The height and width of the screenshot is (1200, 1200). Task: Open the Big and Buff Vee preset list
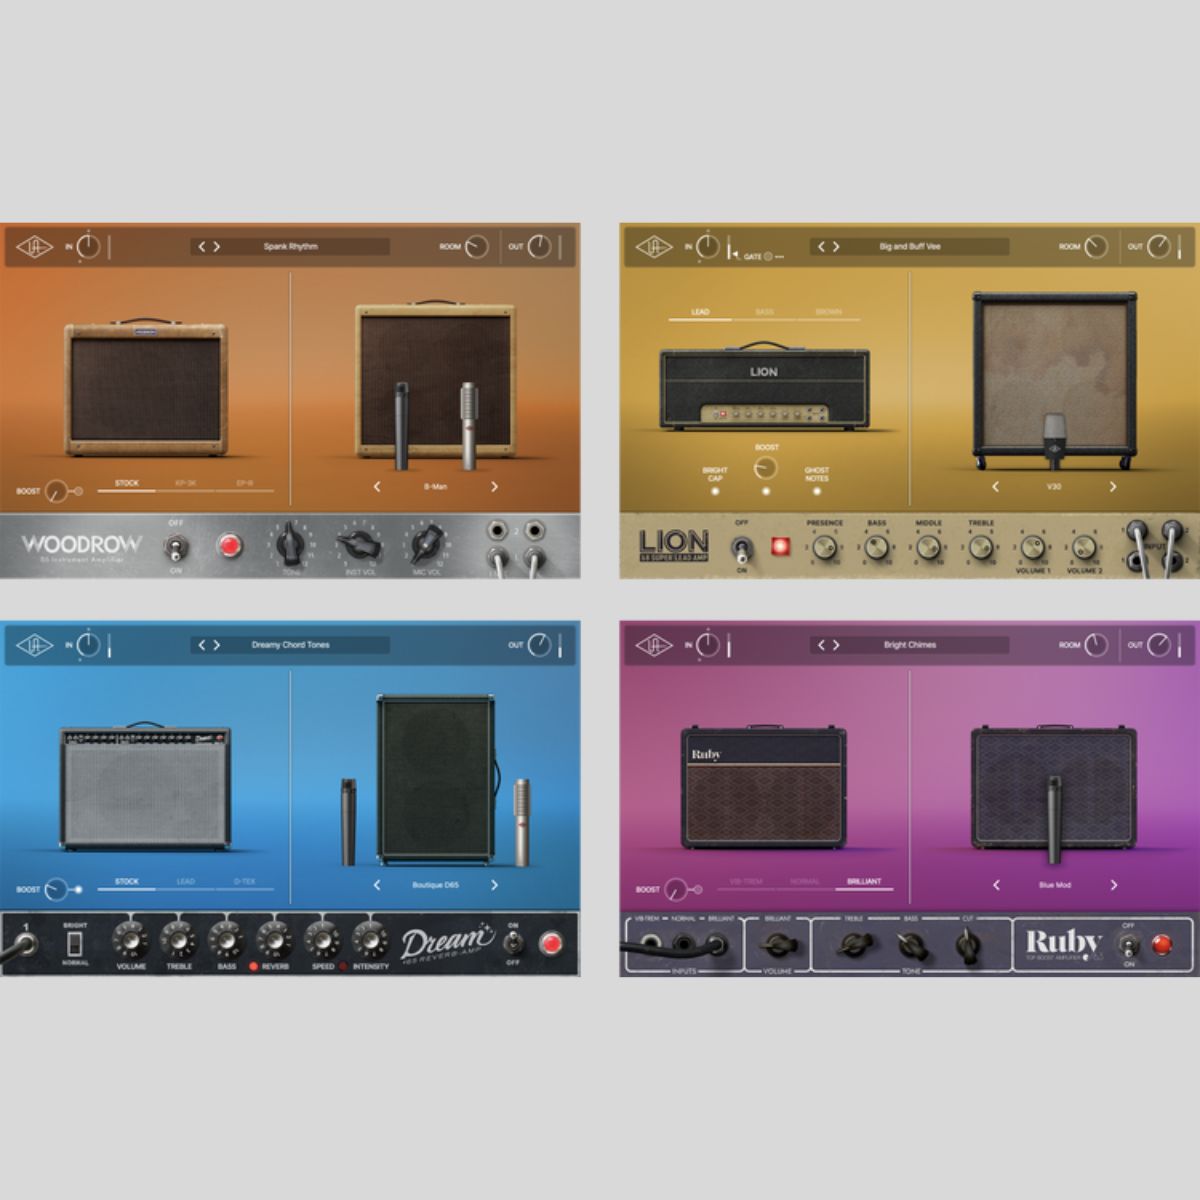[x=910, y=246]
